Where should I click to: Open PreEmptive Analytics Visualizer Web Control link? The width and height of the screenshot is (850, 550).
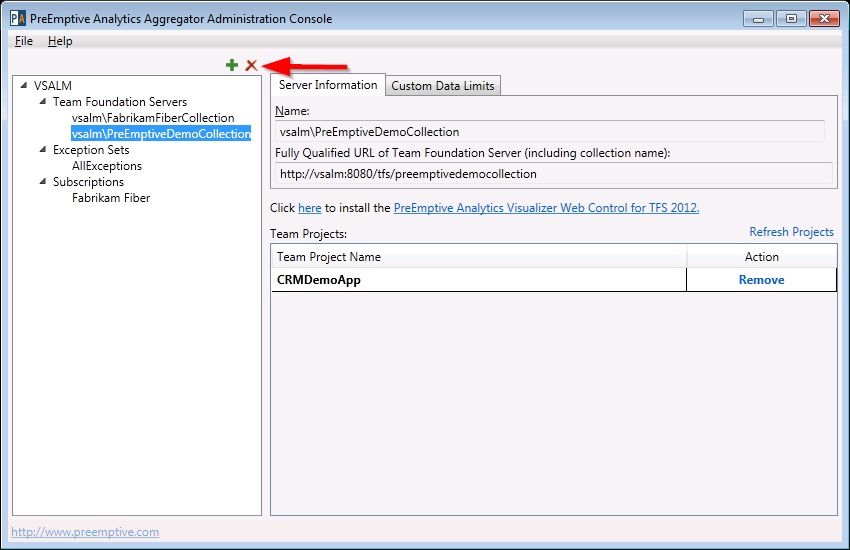546,208
